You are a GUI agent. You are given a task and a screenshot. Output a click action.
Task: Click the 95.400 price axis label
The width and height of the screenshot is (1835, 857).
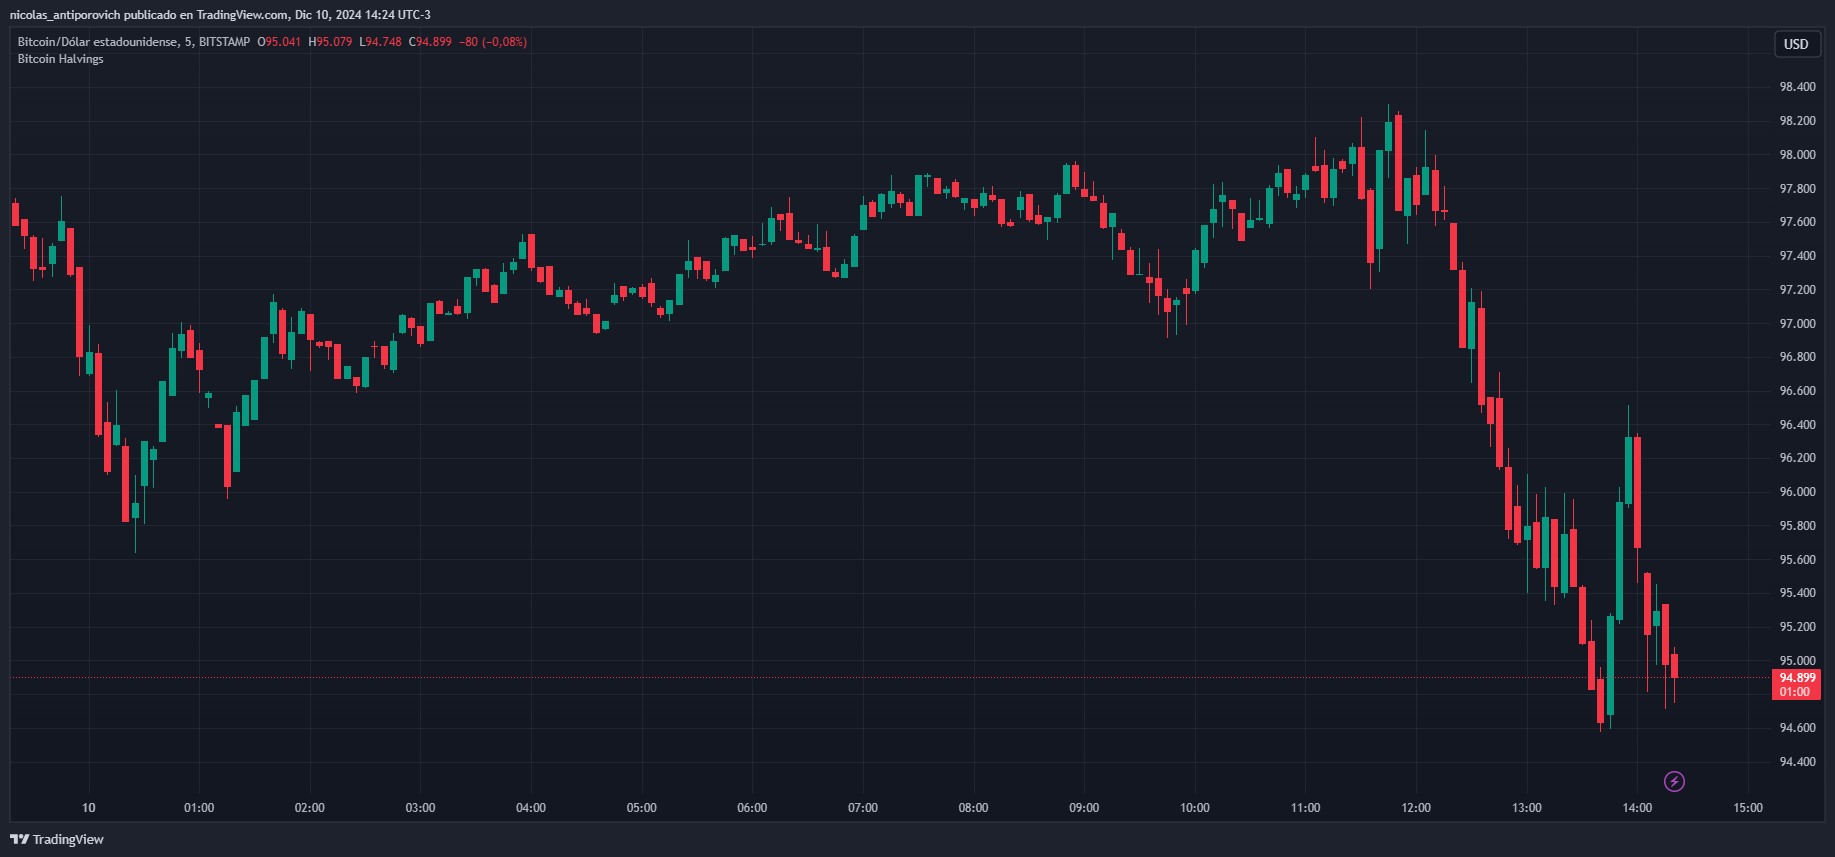(1797, 593)
